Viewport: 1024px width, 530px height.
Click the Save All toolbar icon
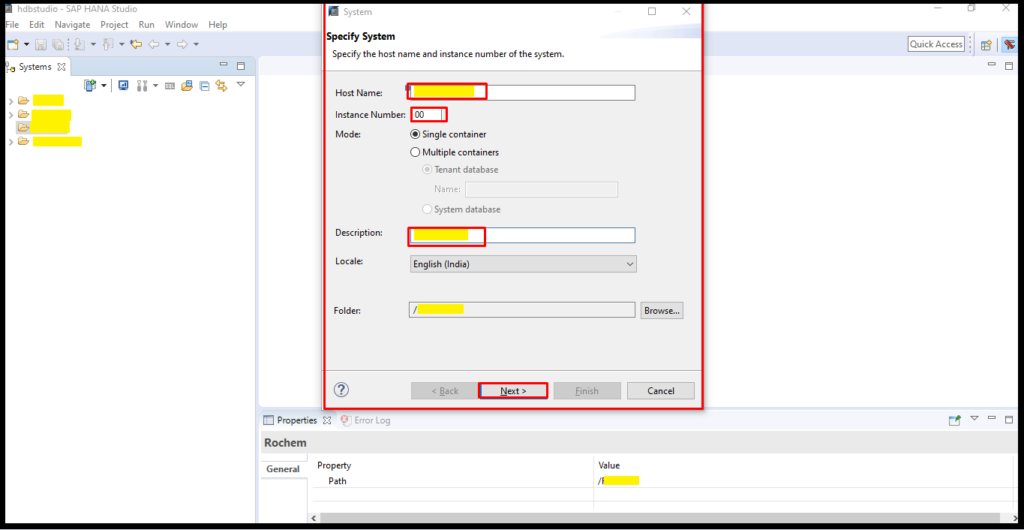[58, 44]
